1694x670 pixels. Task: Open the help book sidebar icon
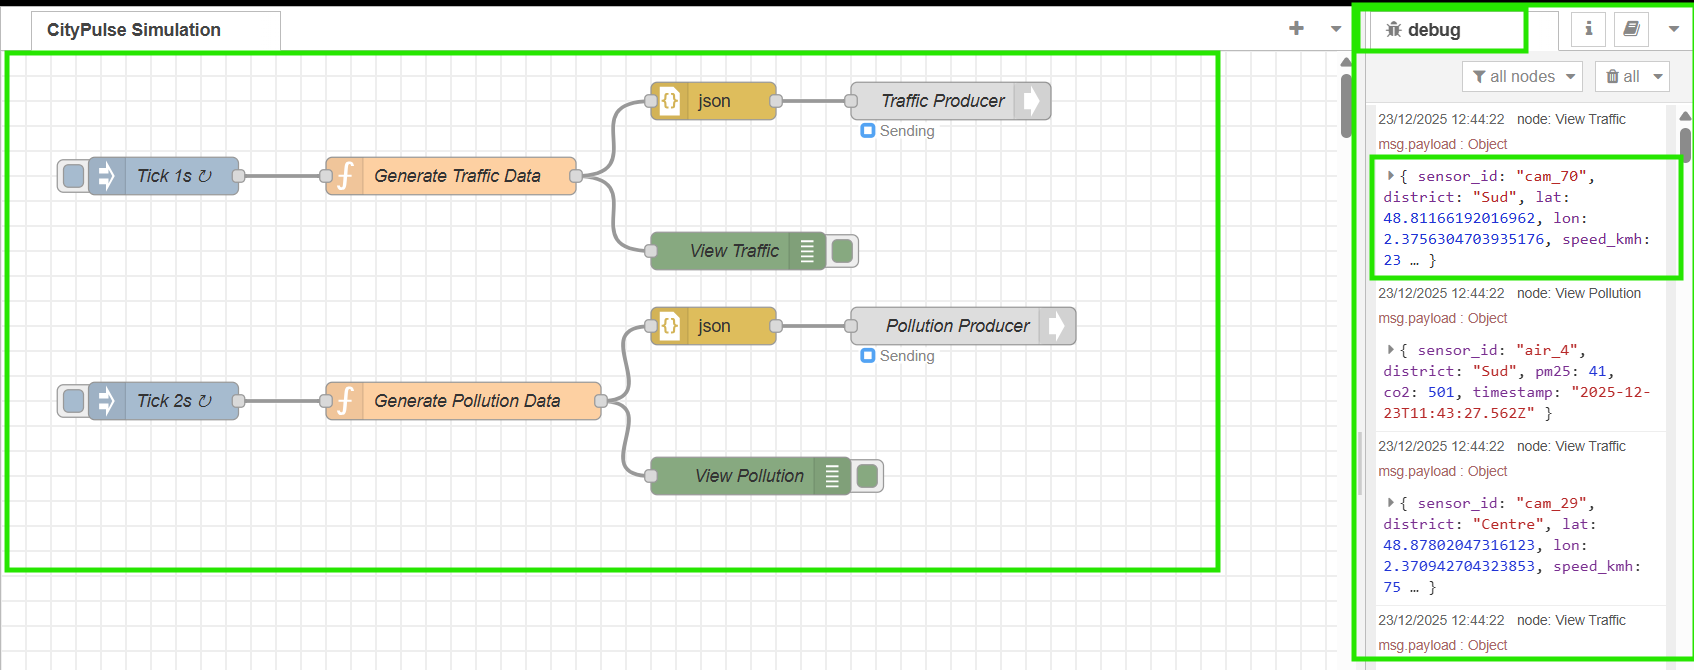(x=1631, y=29)
